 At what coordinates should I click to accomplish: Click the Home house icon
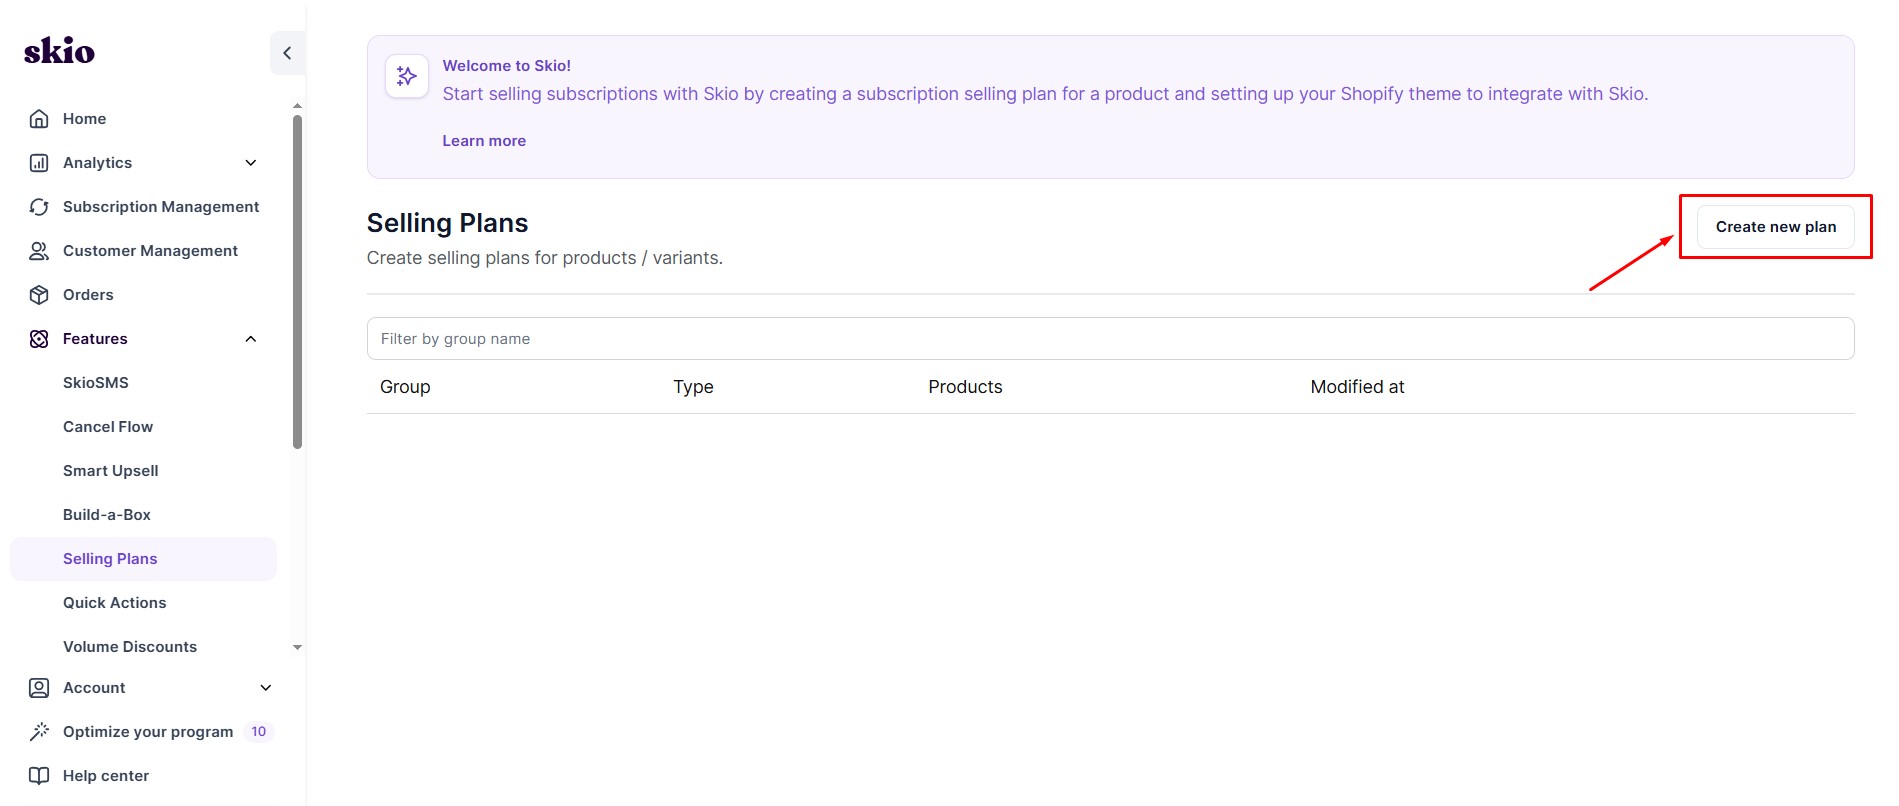pos(39,119)
